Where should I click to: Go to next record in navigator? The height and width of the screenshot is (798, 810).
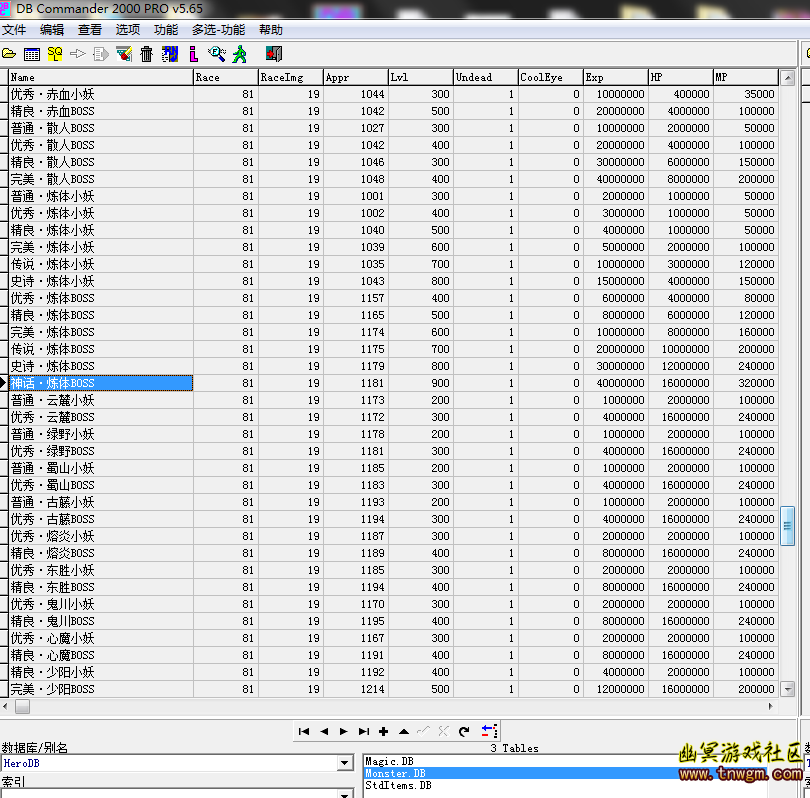pos(344,731)
